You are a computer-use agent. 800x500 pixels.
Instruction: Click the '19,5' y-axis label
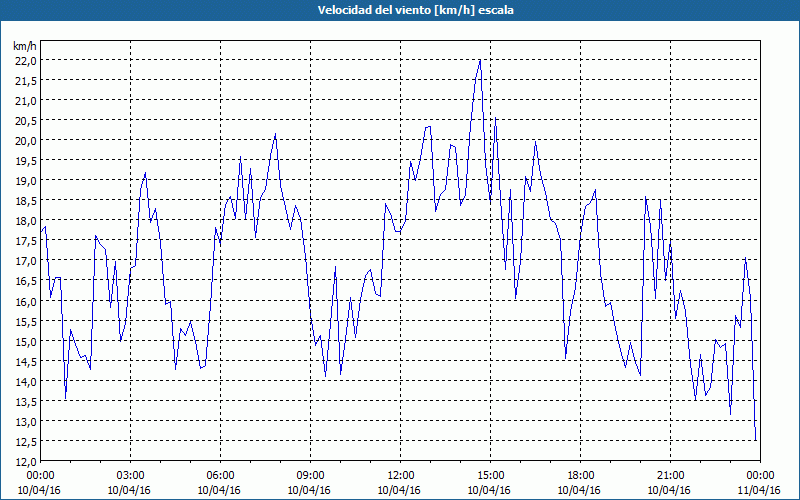pos(26,160)
